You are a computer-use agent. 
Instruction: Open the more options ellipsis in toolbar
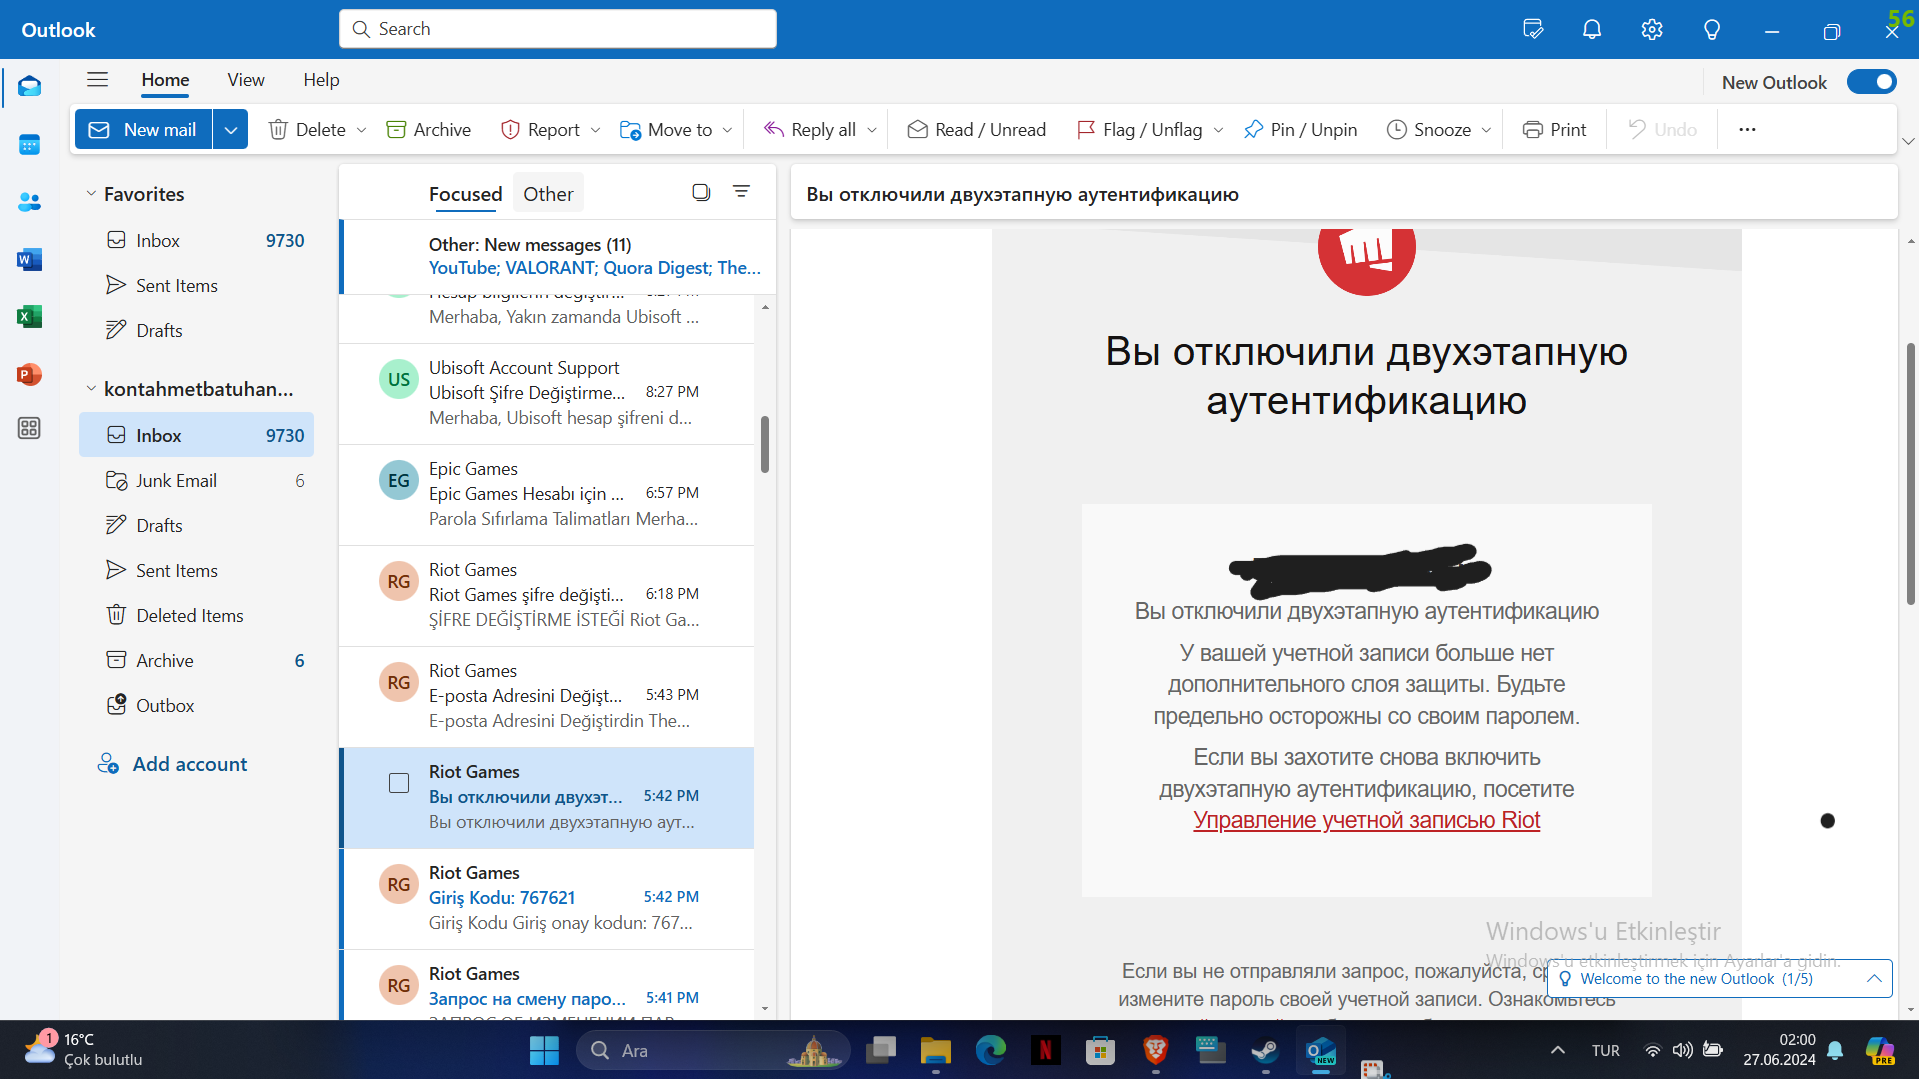pos(1747,130)
